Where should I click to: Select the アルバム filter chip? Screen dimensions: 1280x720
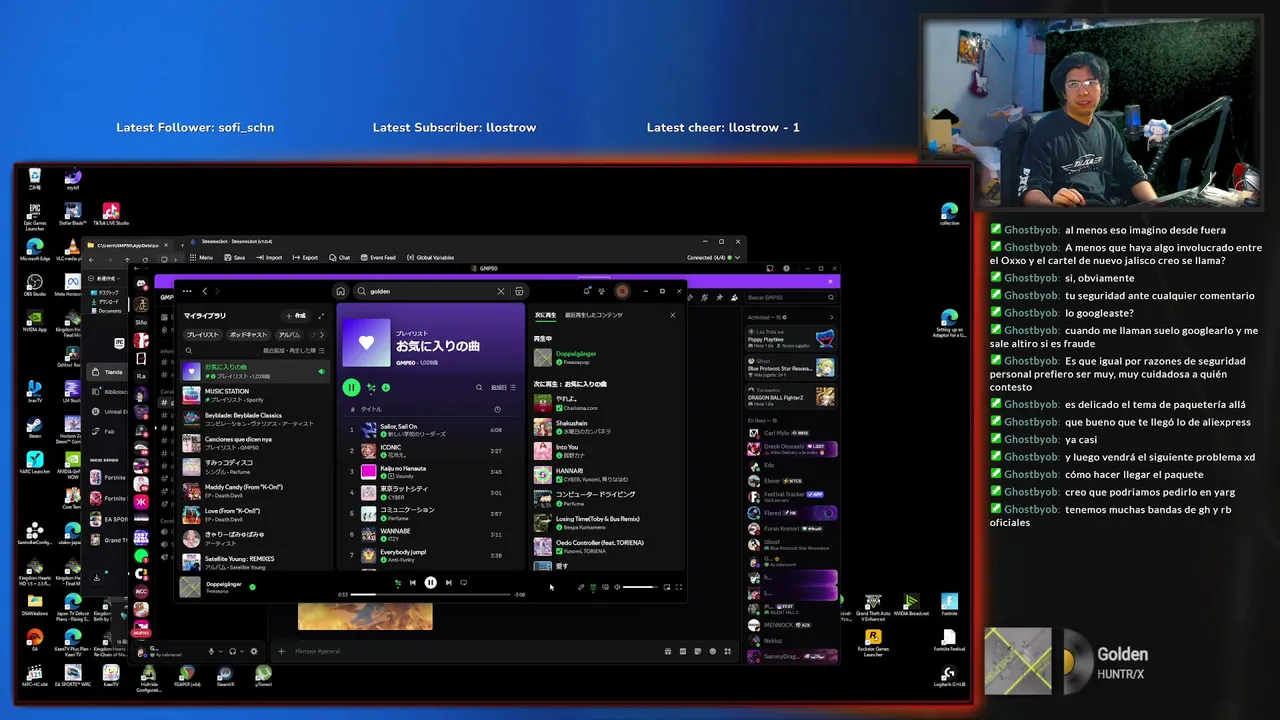[x=289, y=335]
